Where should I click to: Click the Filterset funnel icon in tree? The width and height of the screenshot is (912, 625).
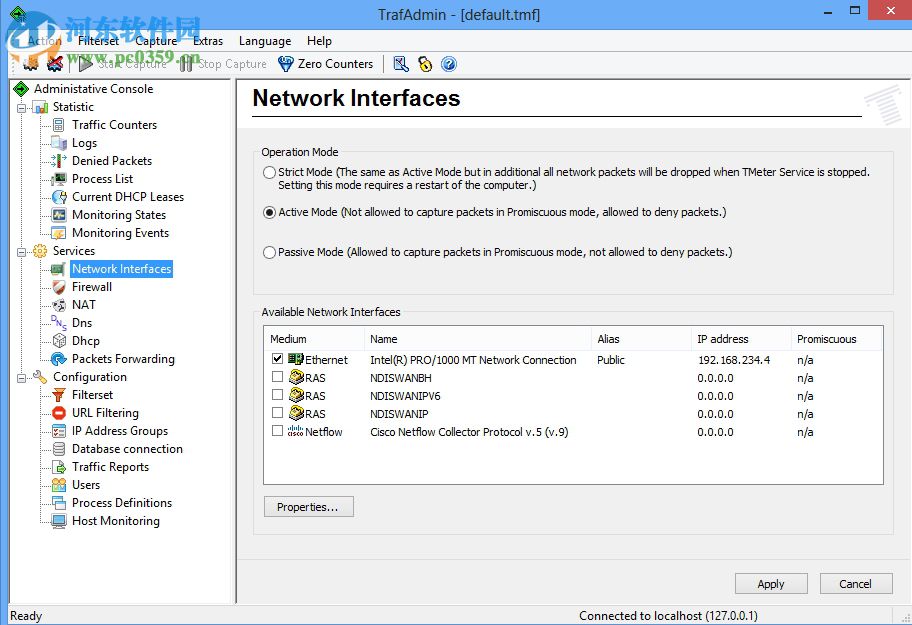tap(59, 395)
